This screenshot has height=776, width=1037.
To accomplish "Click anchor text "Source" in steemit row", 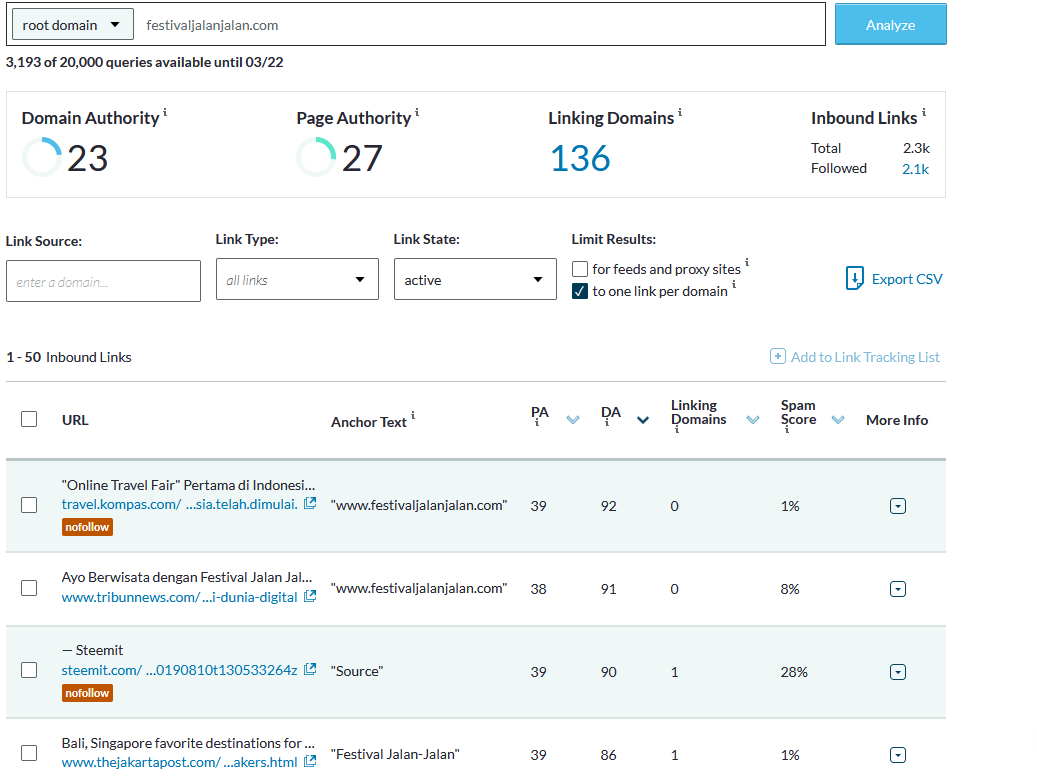I will point(357,671).
